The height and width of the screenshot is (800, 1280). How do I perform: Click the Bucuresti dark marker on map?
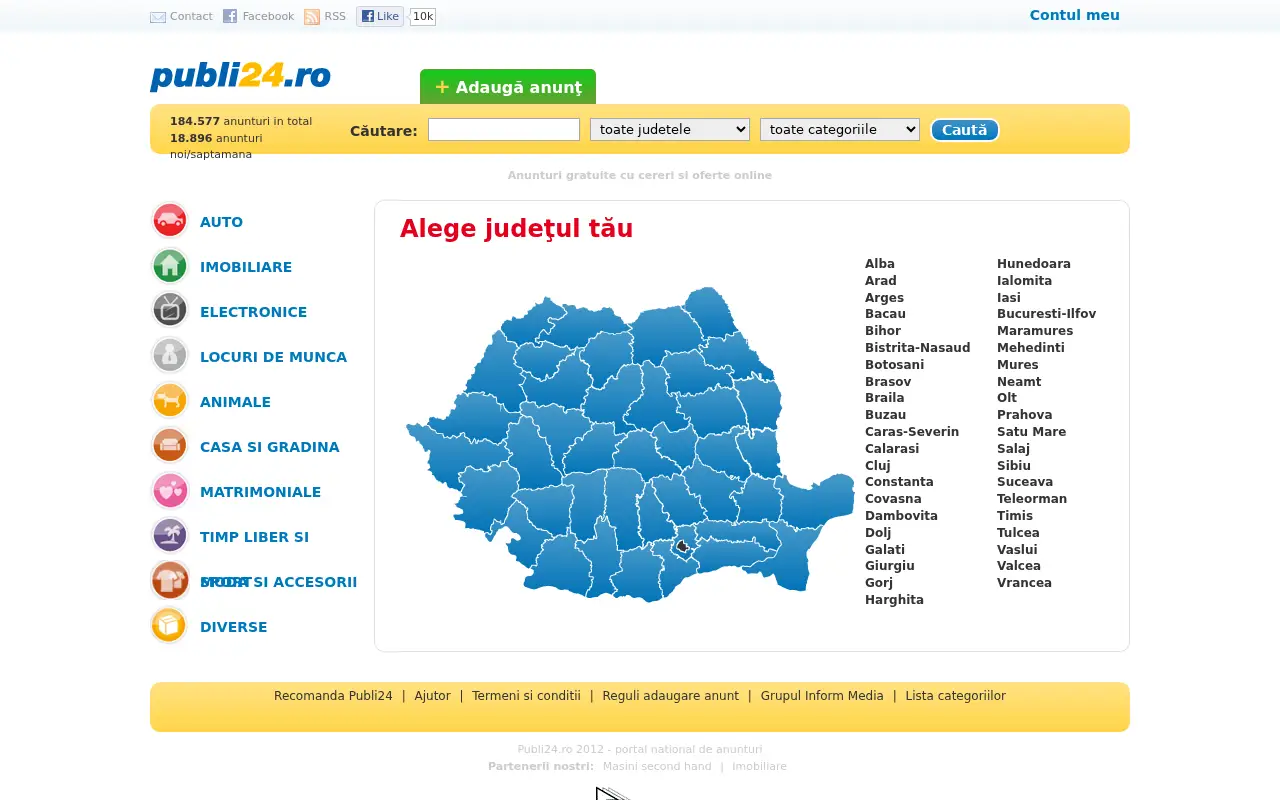point(683,546)
